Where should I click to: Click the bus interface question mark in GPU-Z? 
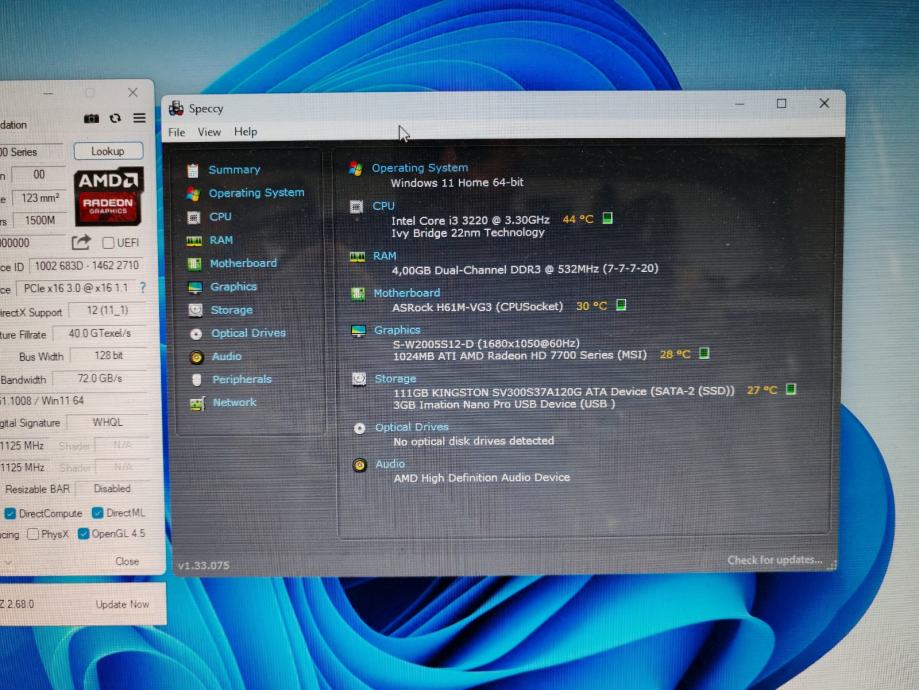142,287
